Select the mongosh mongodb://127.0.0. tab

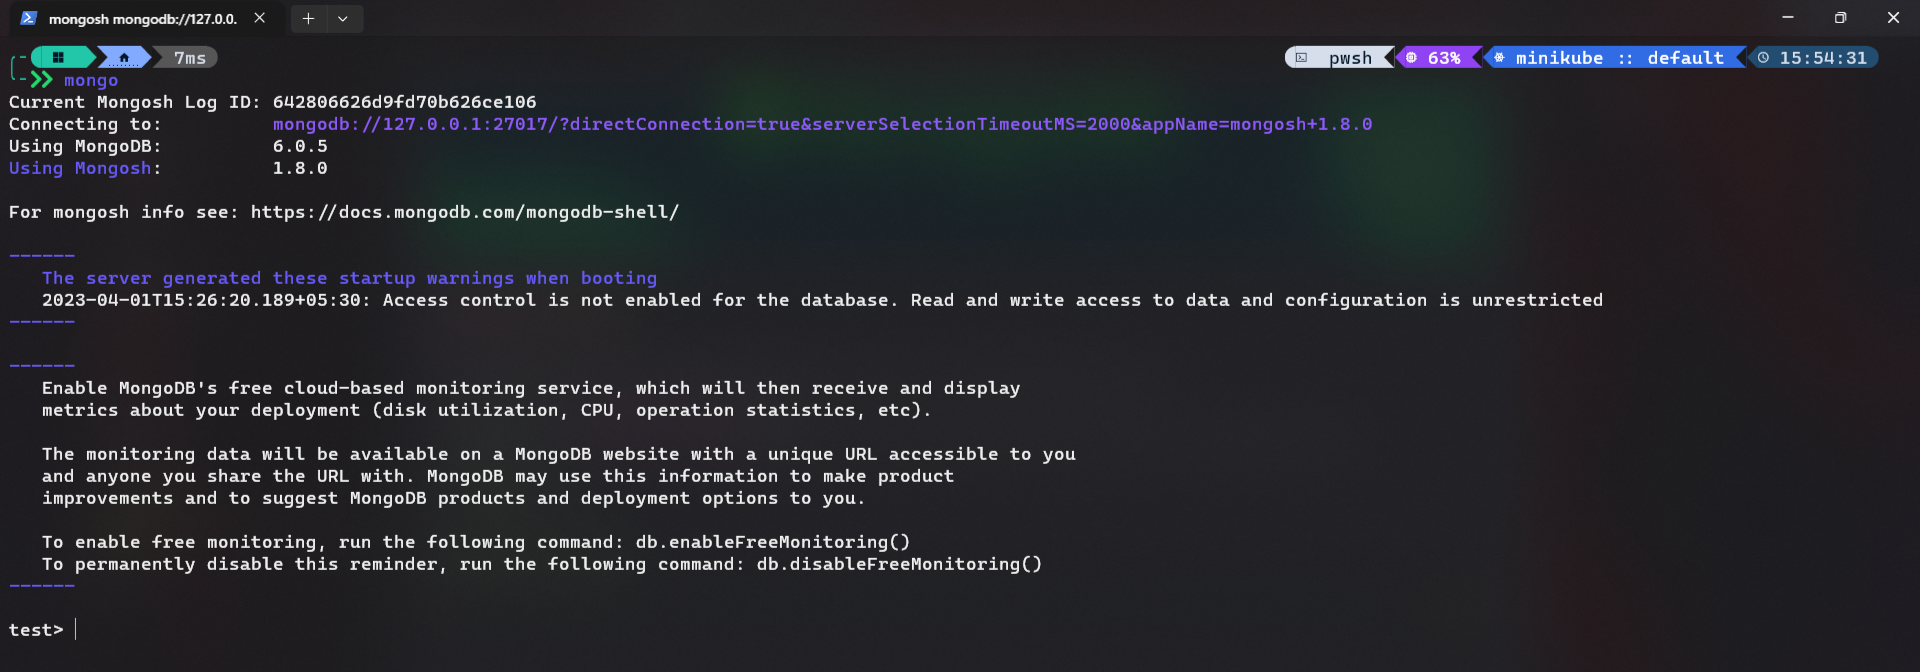tap(142, 18)
